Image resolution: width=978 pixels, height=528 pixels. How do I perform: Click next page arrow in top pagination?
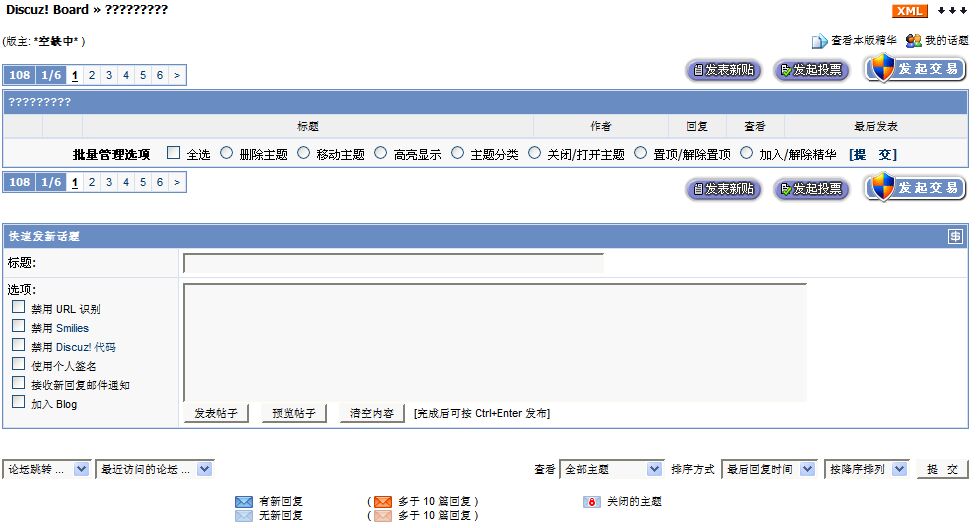click(177, 75)
